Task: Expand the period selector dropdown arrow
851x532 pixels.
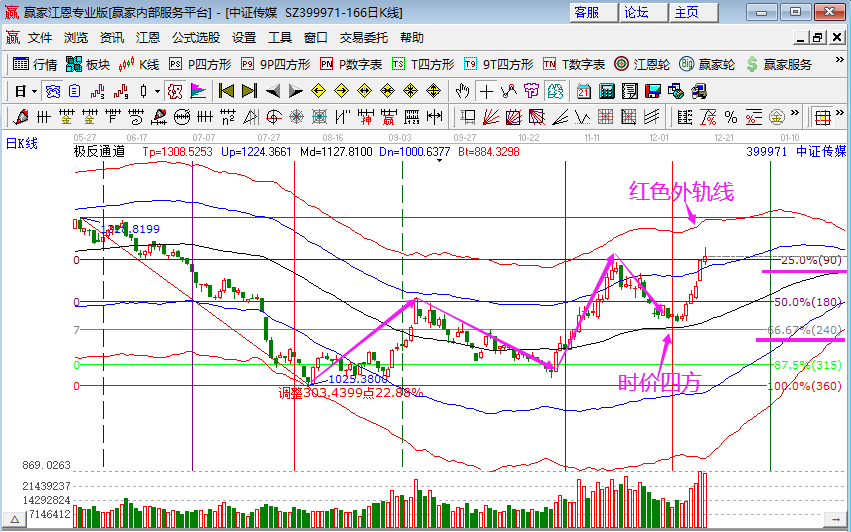Action: click(34, 91)
